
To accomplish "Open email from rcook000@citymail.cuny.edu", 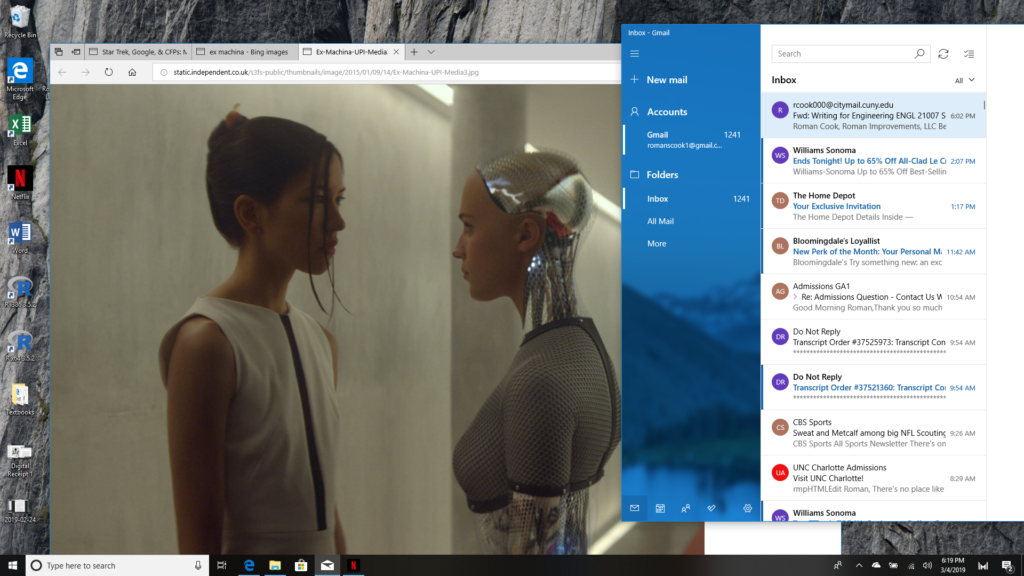I will pyautogui.click(x=873, y=115).
